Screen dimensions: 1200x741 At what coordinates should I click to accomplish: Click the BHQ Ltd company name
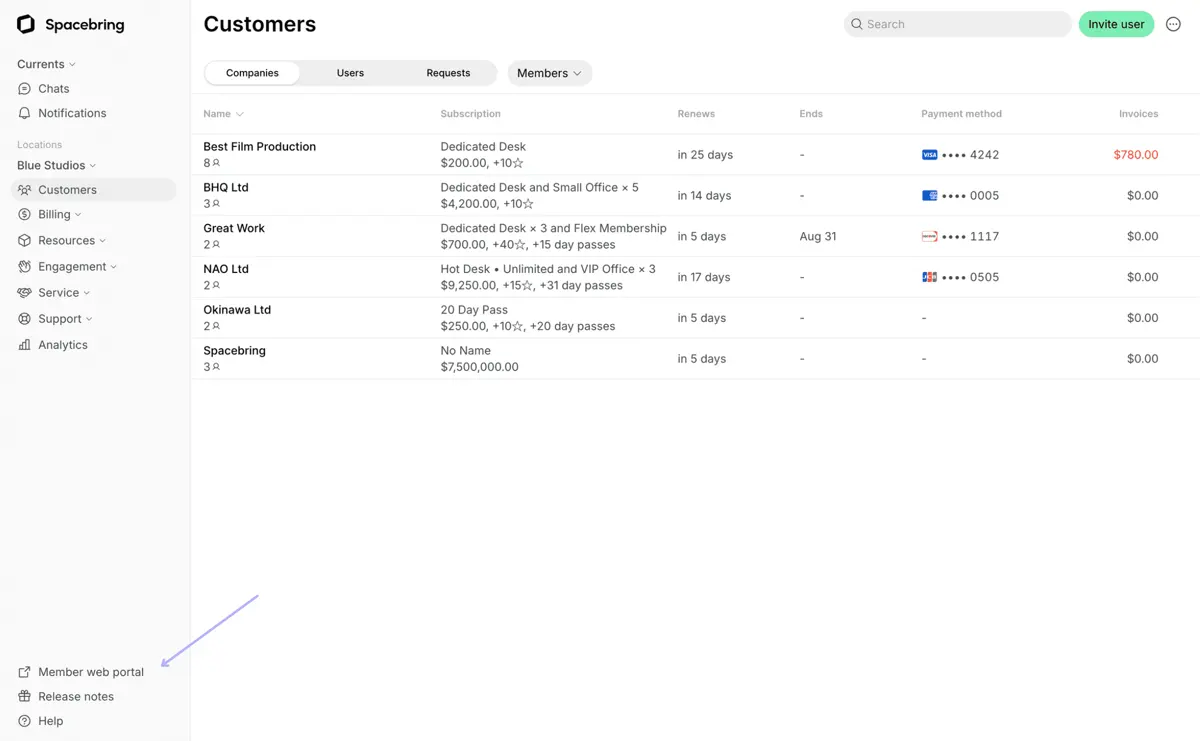pyautogui.click(x=226, y=188)
